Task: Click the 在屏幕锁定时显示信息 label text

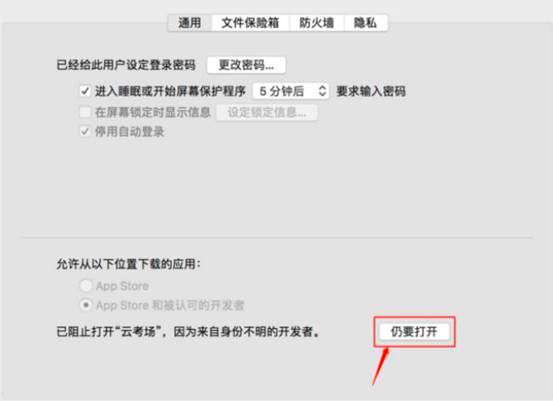Action: [153, 112]
